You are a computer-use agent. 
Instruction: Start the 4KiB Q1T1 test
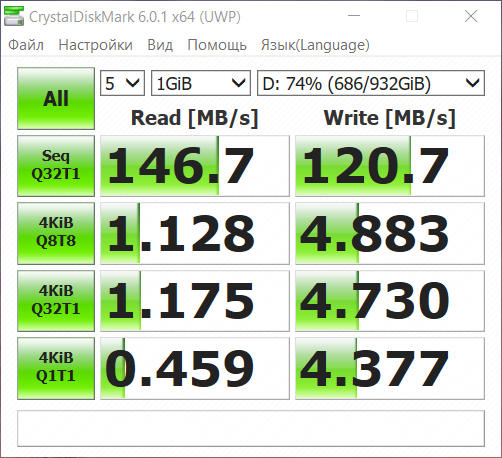(56, 368)
